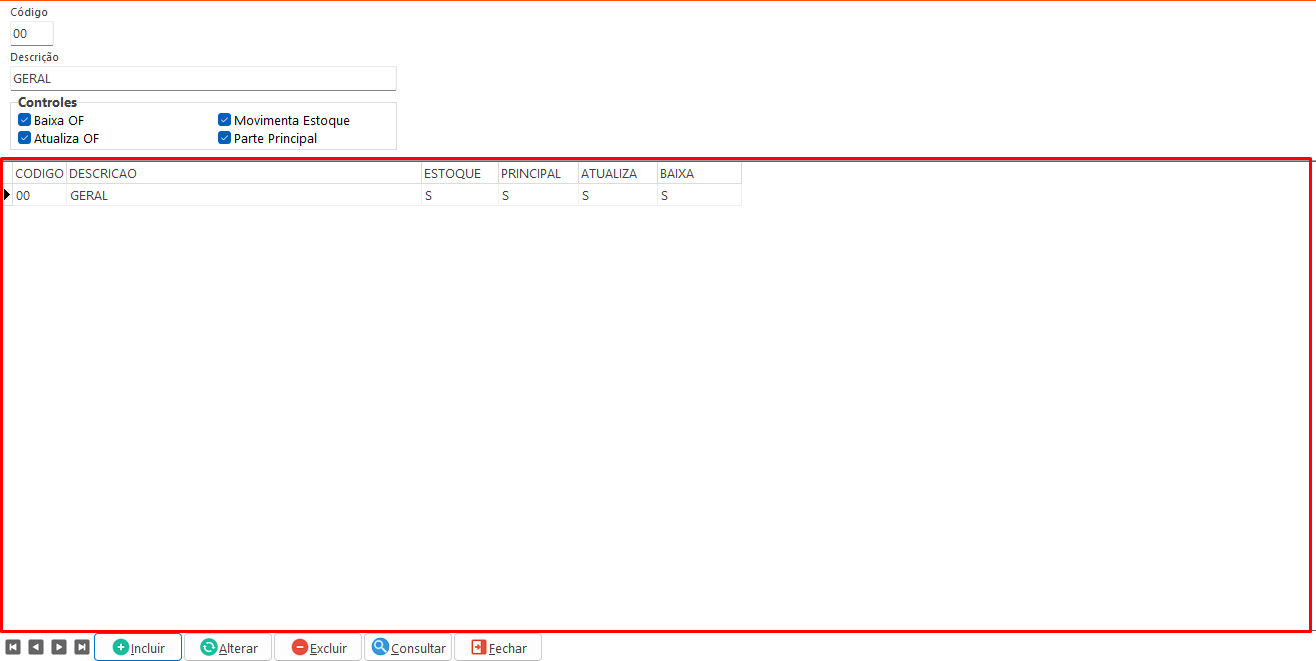
Task: Jump to the last record
Action: (x=82, y=647)
